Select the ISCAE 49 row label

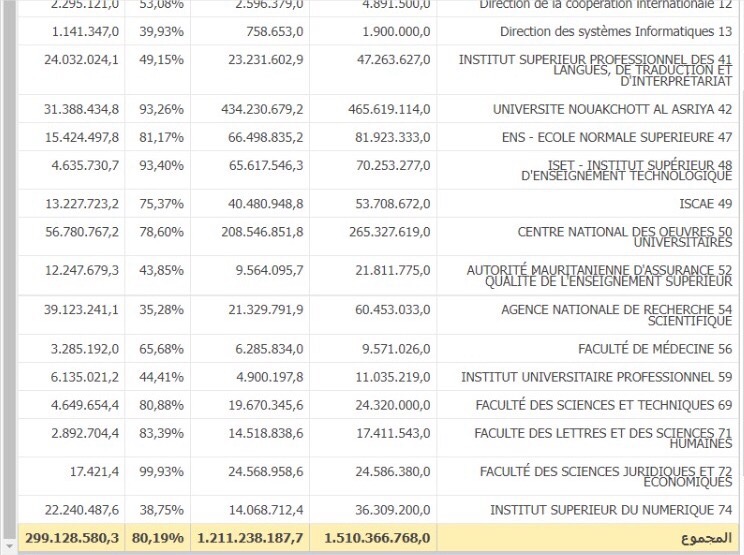706,204
